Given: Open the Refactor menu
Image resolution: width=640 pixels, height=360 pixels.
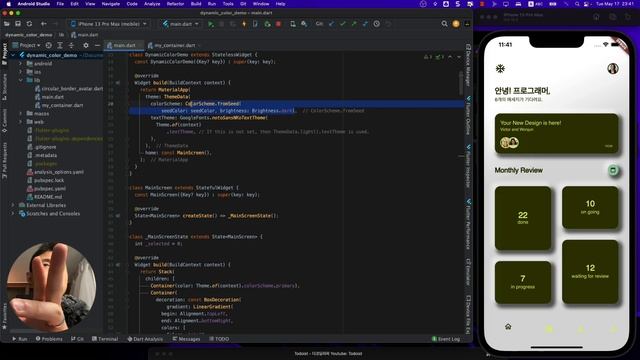Looking at the screenshot, I should click(176, 4).
